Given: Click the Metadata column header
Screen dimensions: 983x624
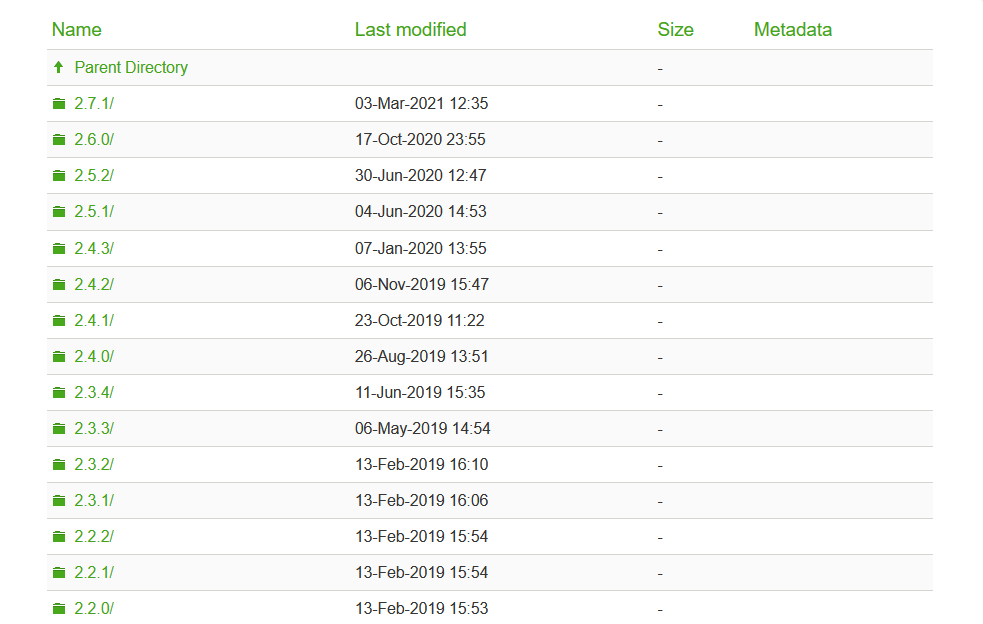Looking at the screenshot, I should pos(792,30).
